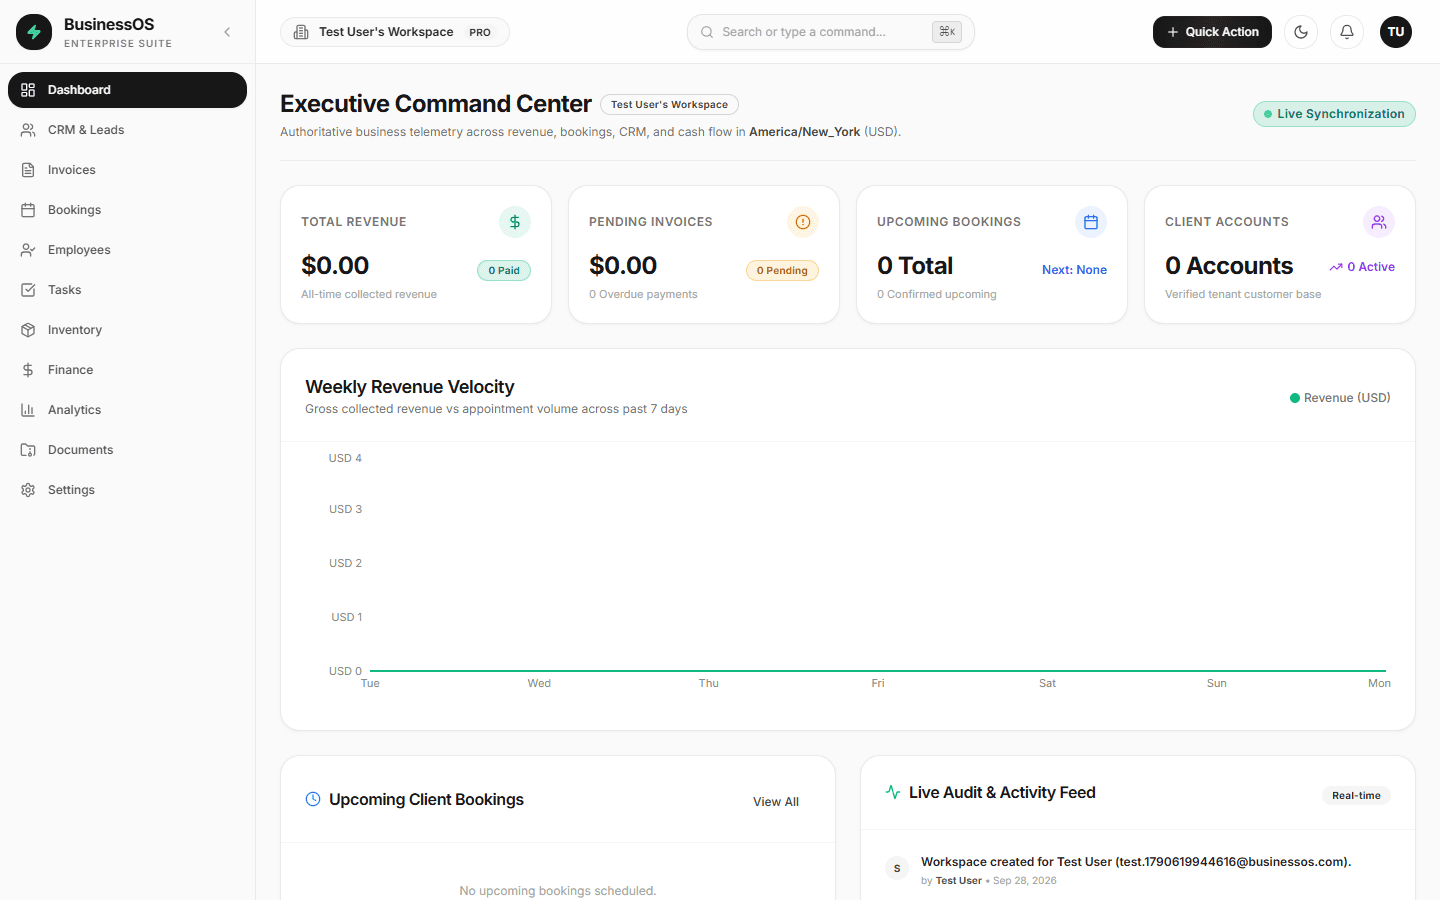
Task: Click the BusinessOS lightning bolt logo
Action: click(x=34, y=32)
